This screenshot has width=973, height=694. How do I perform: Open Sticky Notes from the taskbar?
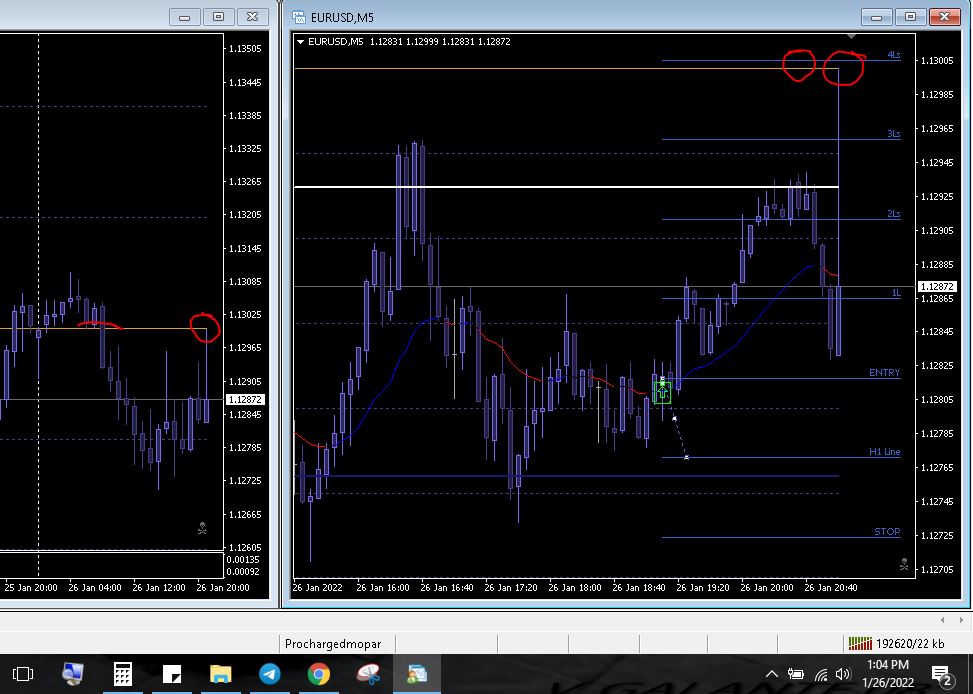[171, 674]
